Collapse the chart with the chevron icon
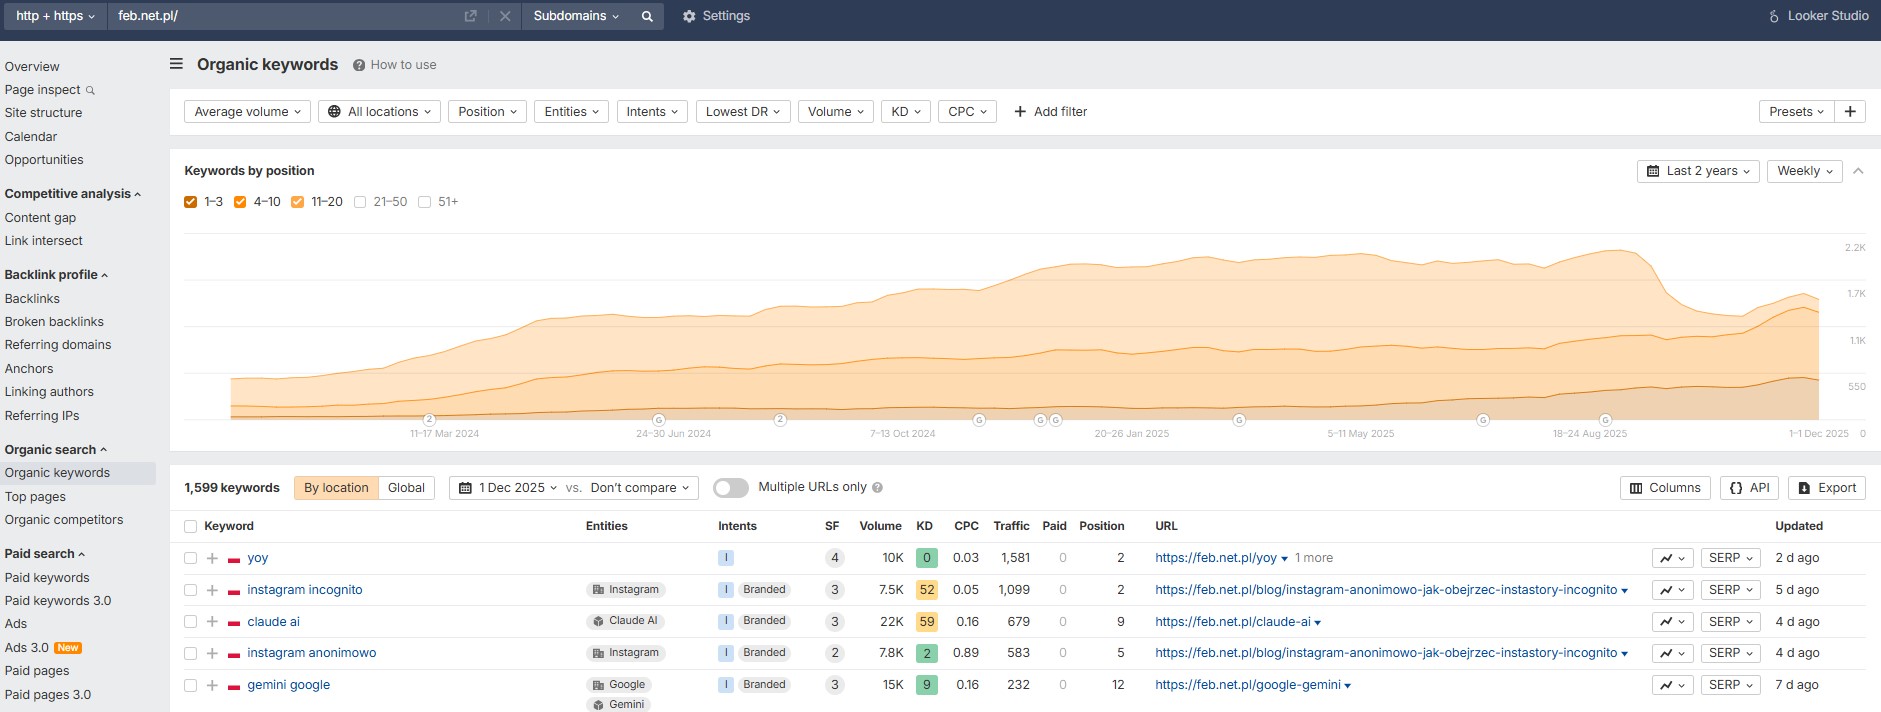The width and height of the screenshot is (1881, 712). tap(1858, 171)
